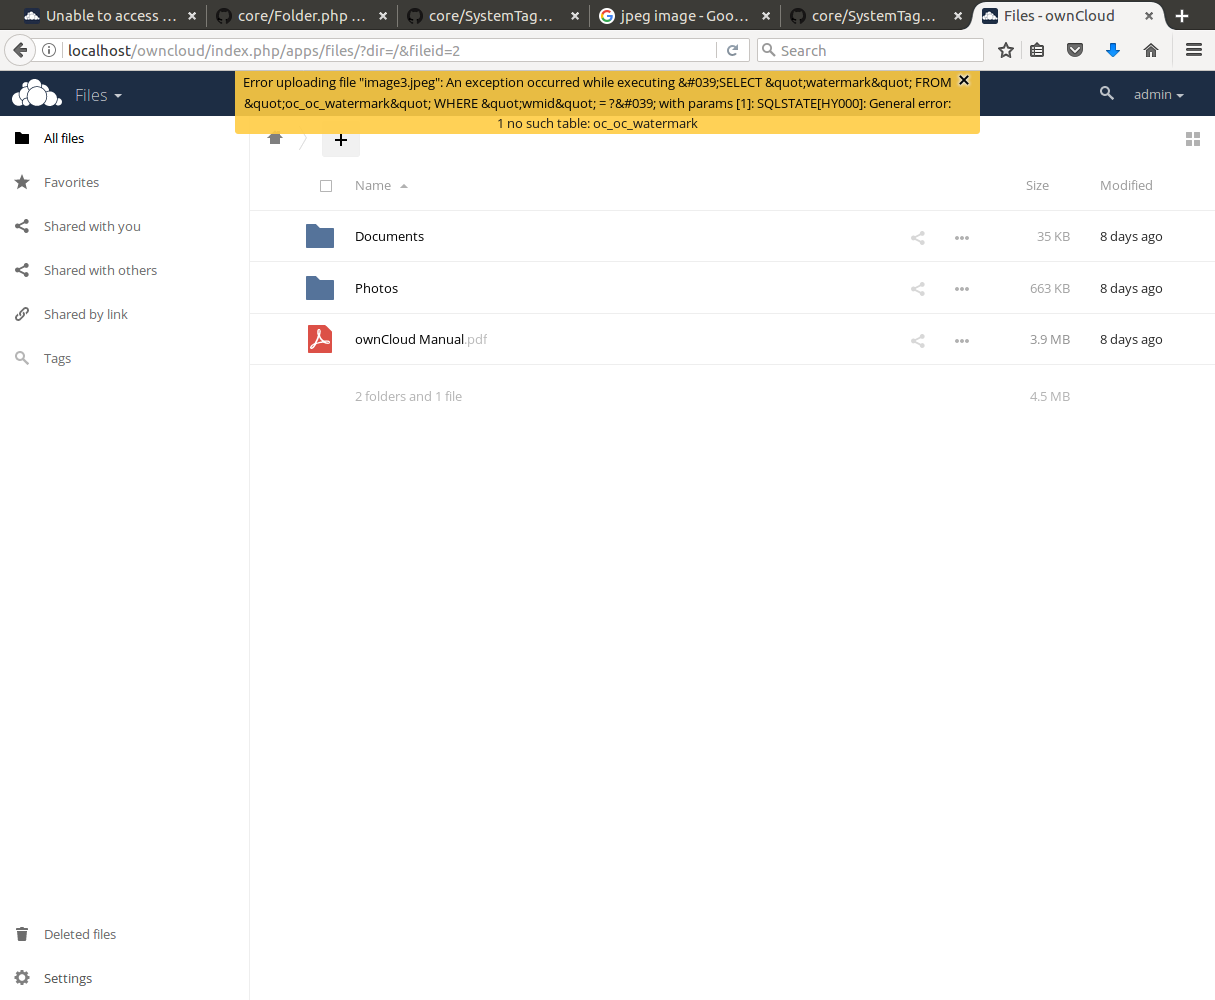Select the Files - ownCloud tab
This screenshot has width=1215, height=1000.
coord(1068,16)
